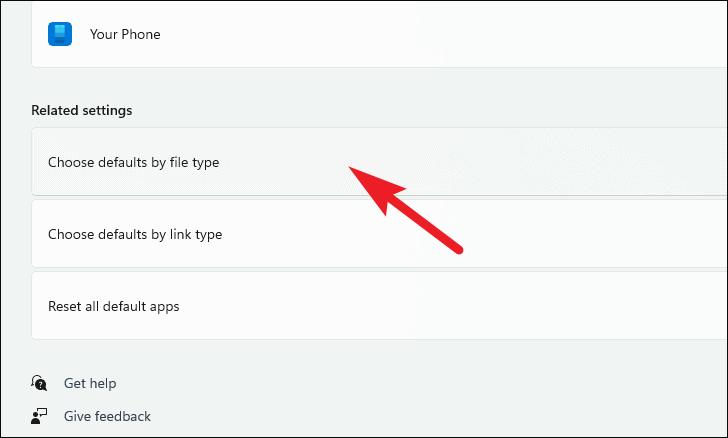Click the Related settings heading

tap(82, 111)
